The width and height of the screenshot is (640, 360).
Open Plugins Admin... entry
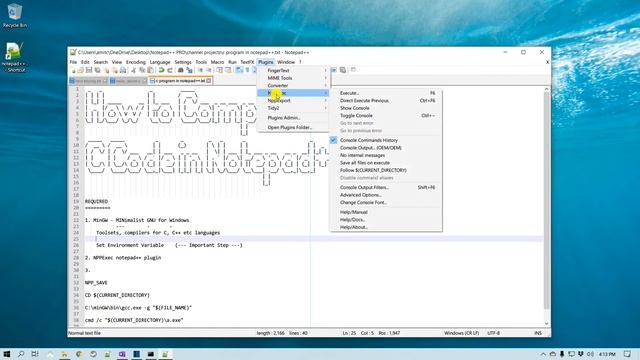tap(293, 118)
